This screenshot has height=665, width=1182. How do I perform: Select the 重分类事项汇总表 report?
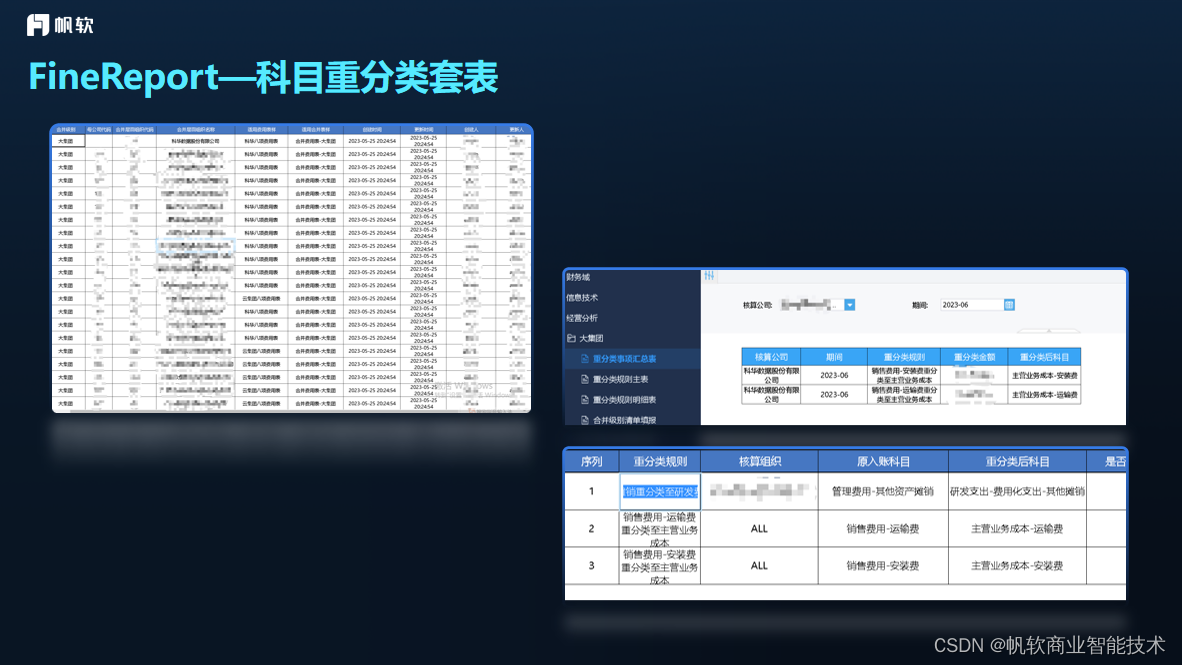(624, 359)
